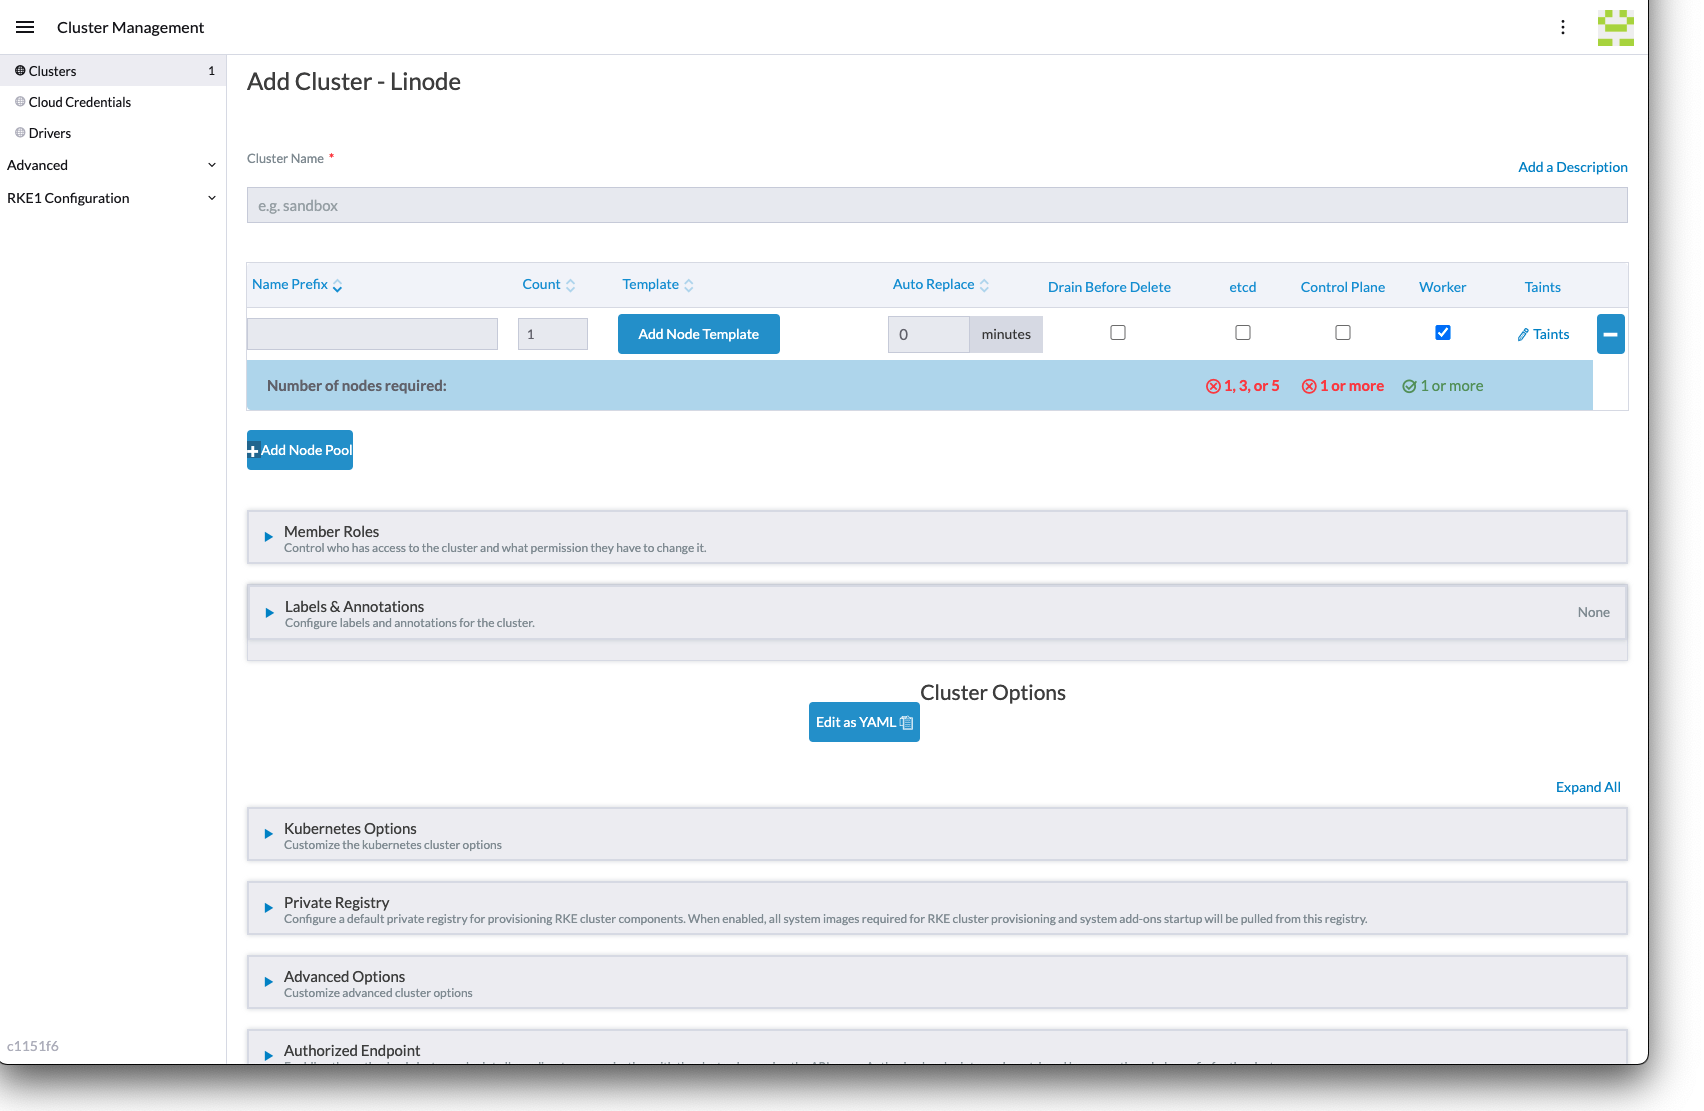Enable the Control Plane role checkbox
1704x1111 pixels.
coord(1343,332)
